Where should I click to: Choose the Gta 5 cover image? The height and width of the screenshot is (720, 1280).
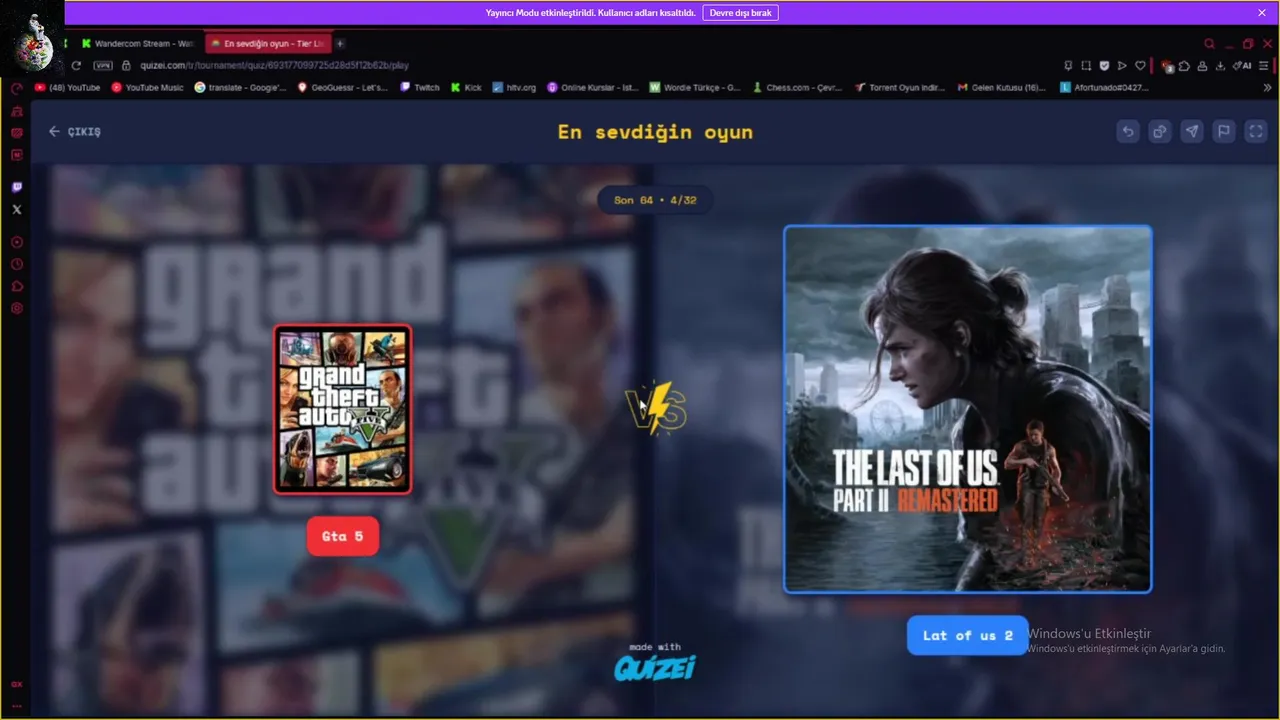click(342, 409)
